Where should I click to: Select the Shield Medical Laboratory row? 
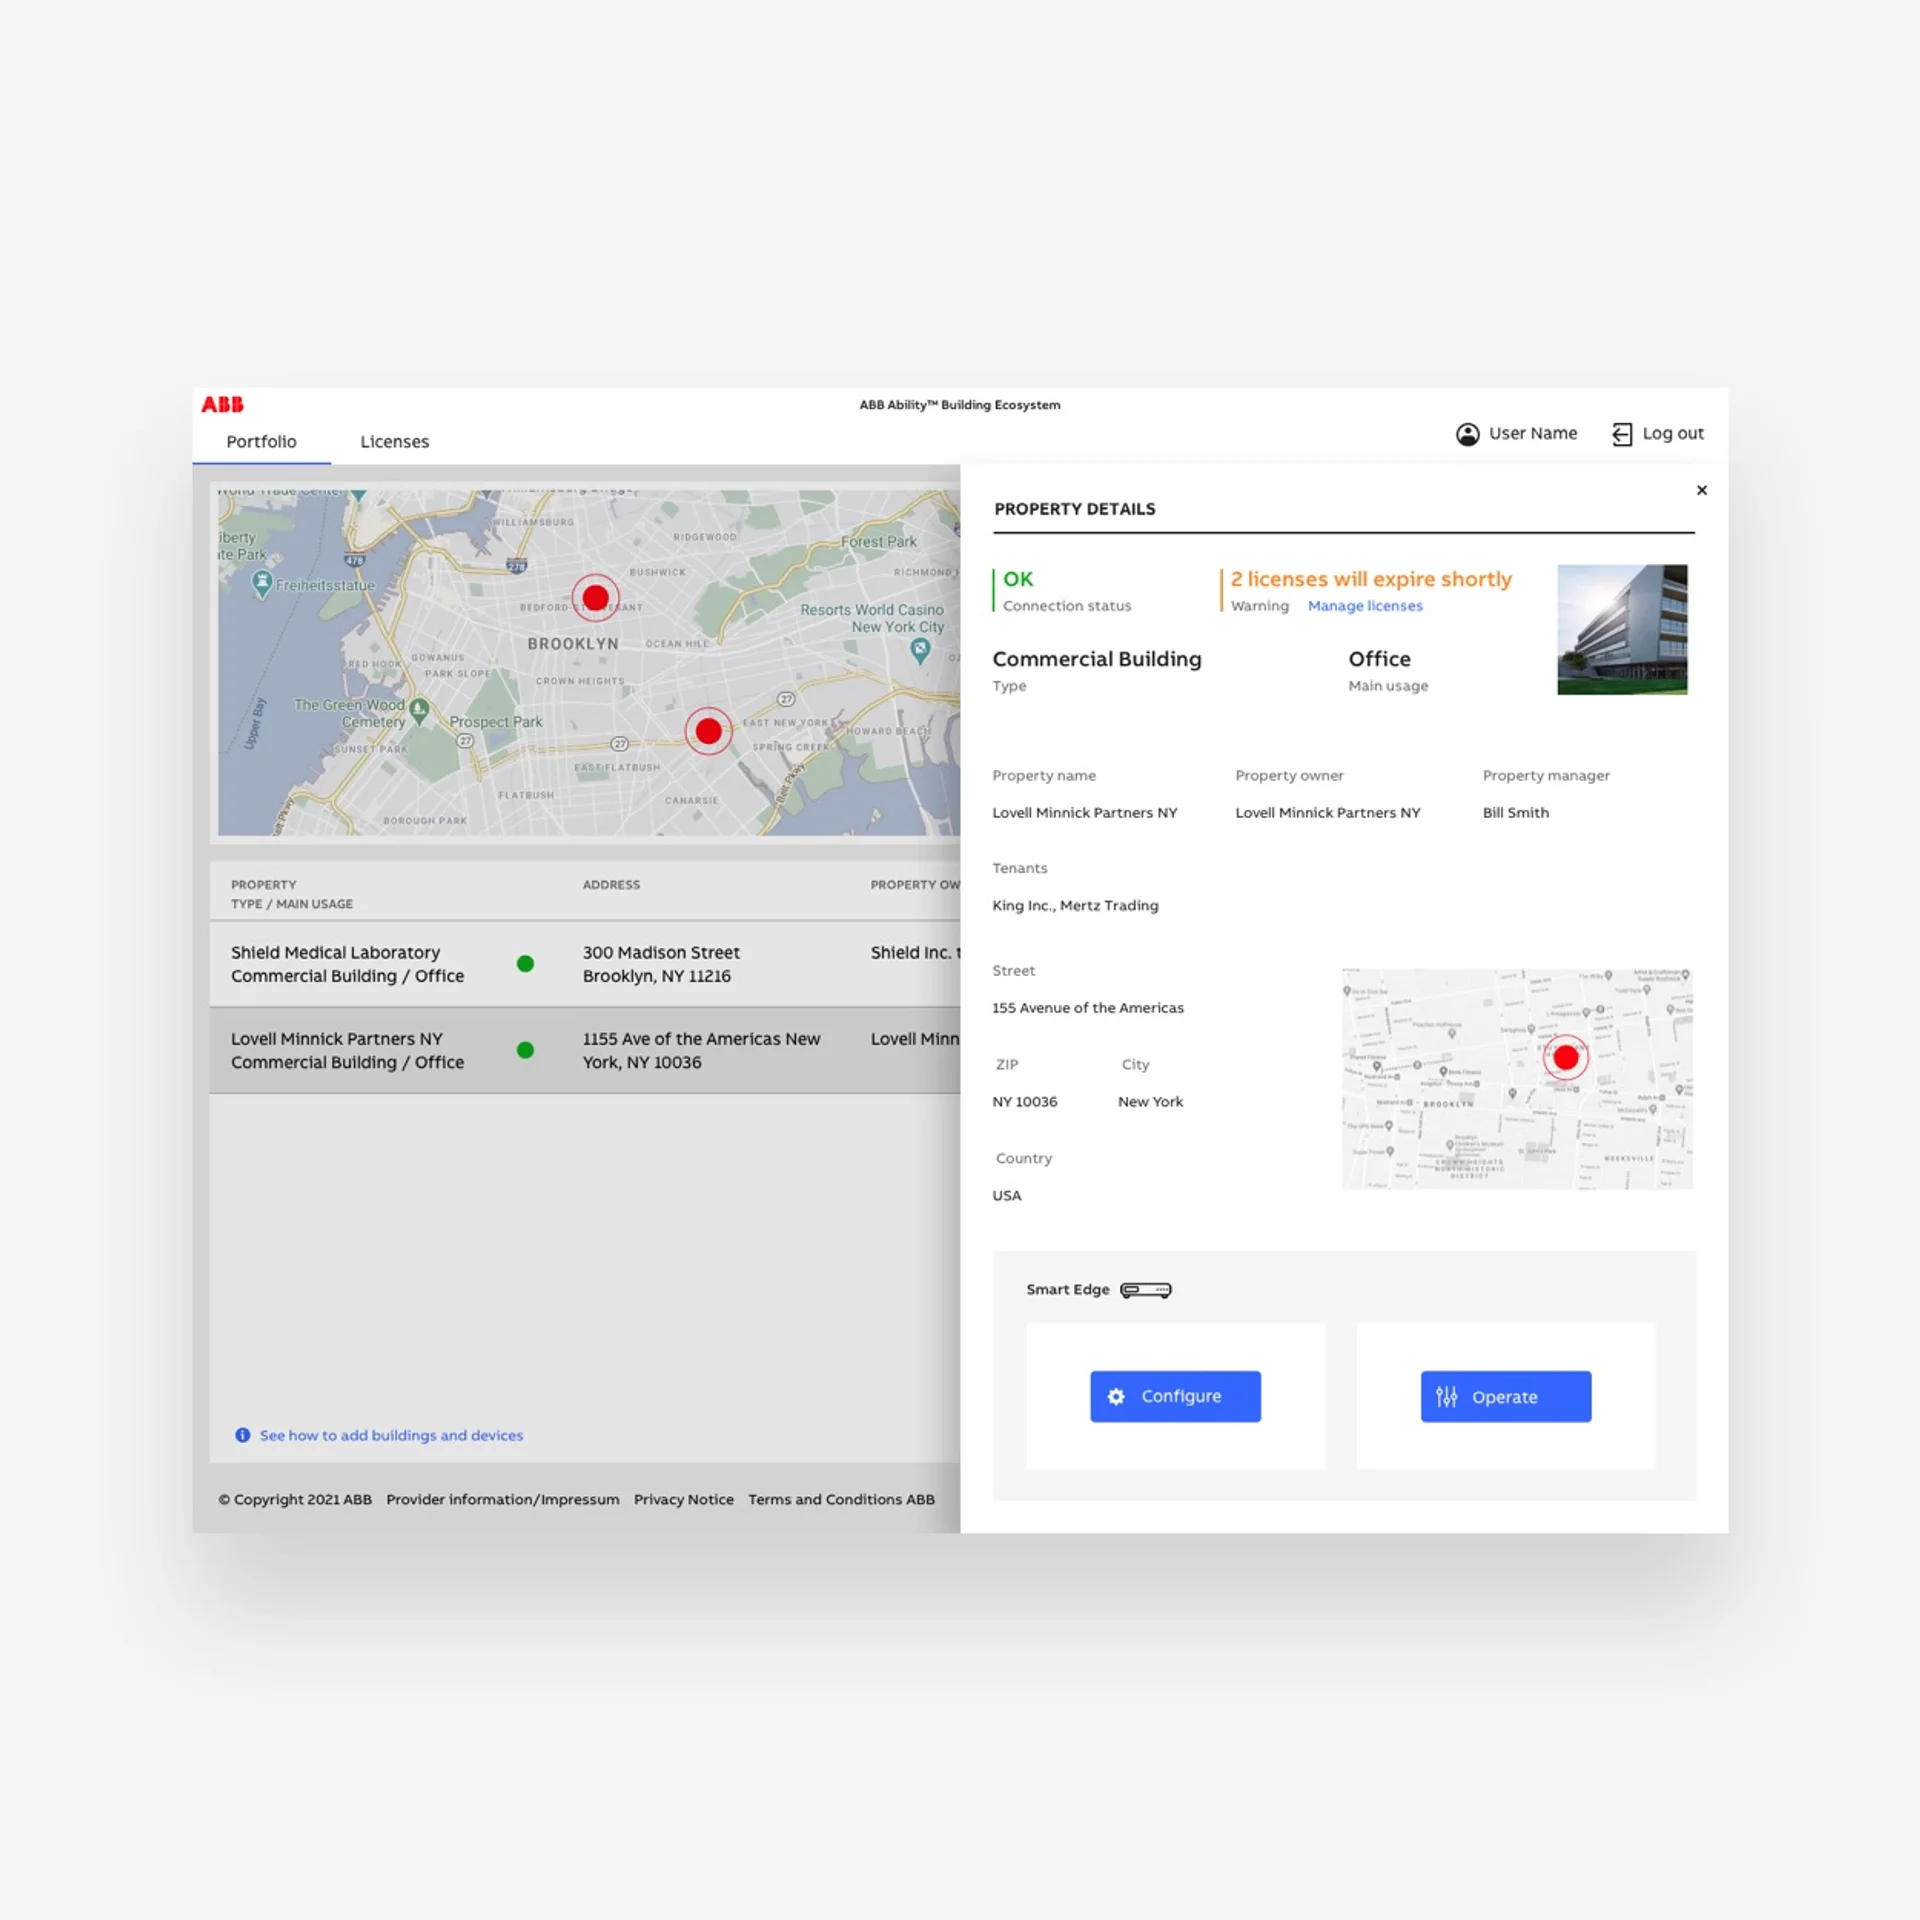click(585, 964)
